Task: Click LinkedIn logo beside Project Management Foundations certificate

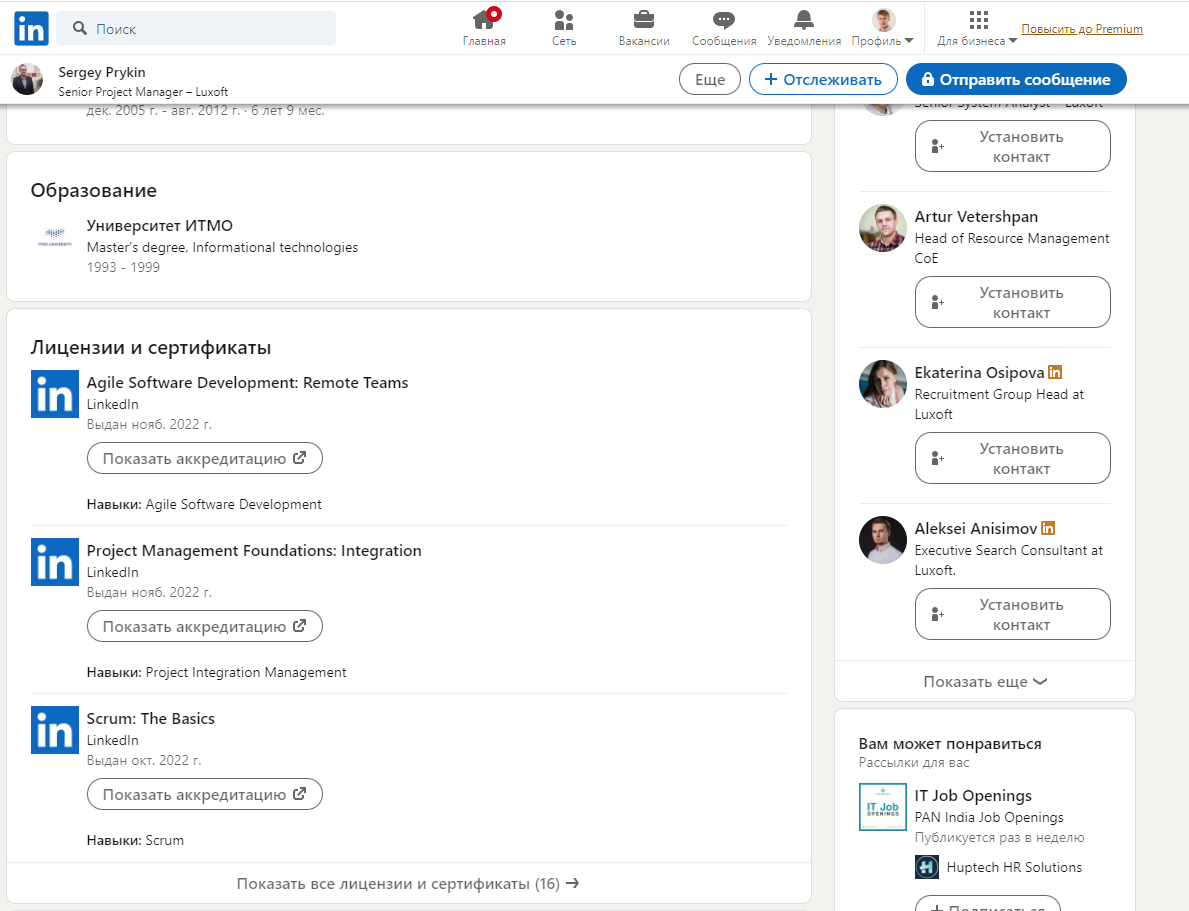Action: [55, 562]
